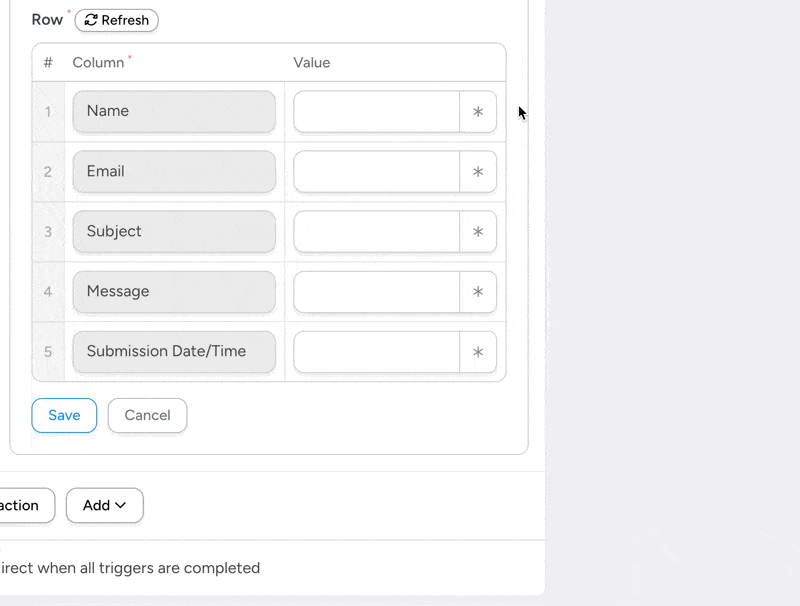Select the Message column field

(x=173, y=291)
